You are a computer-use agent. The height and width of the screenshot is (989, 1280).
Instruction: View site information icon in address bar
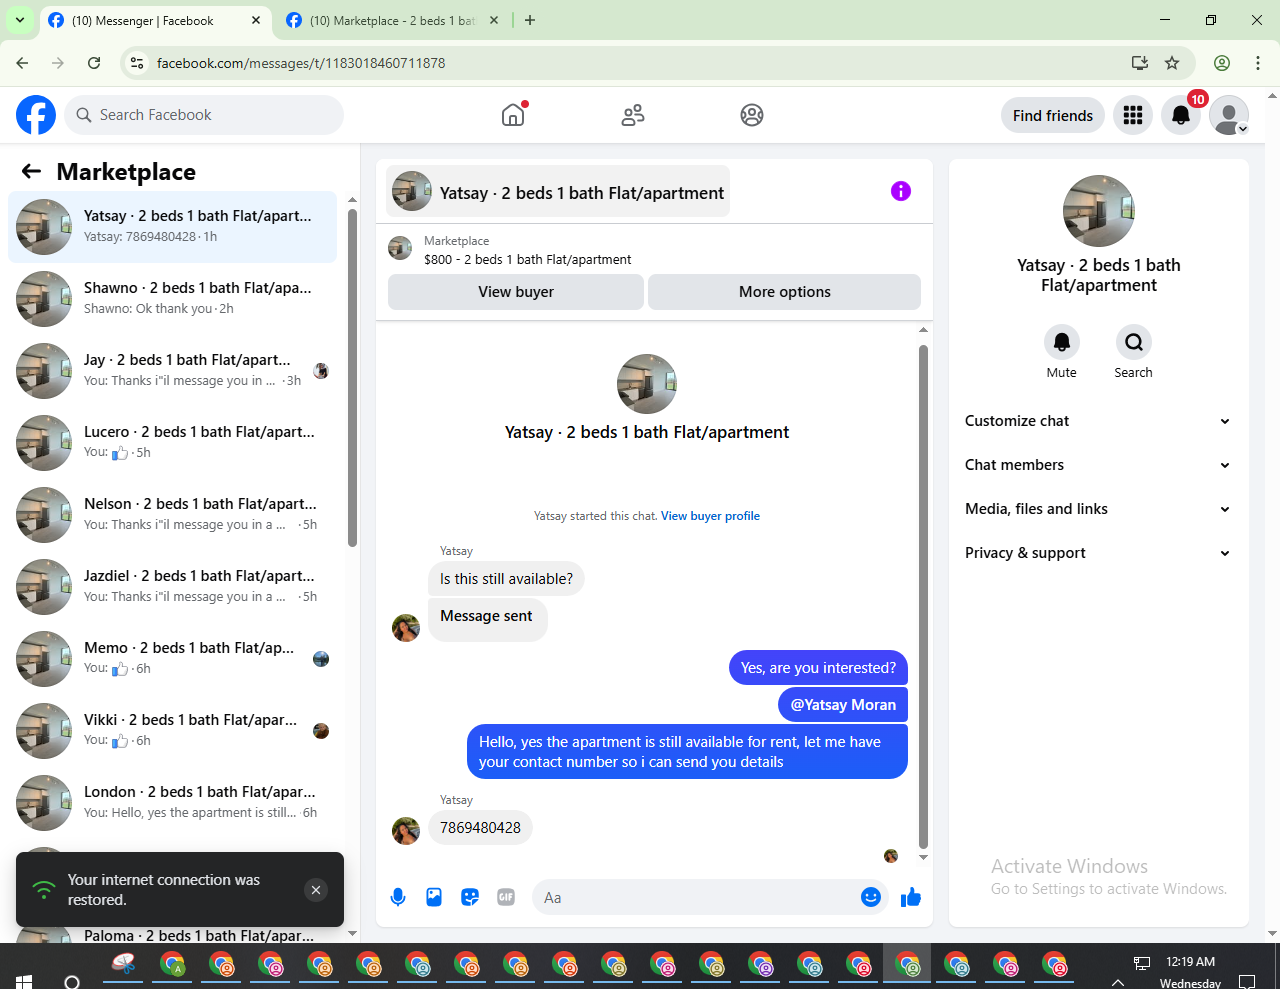(138, 63)
